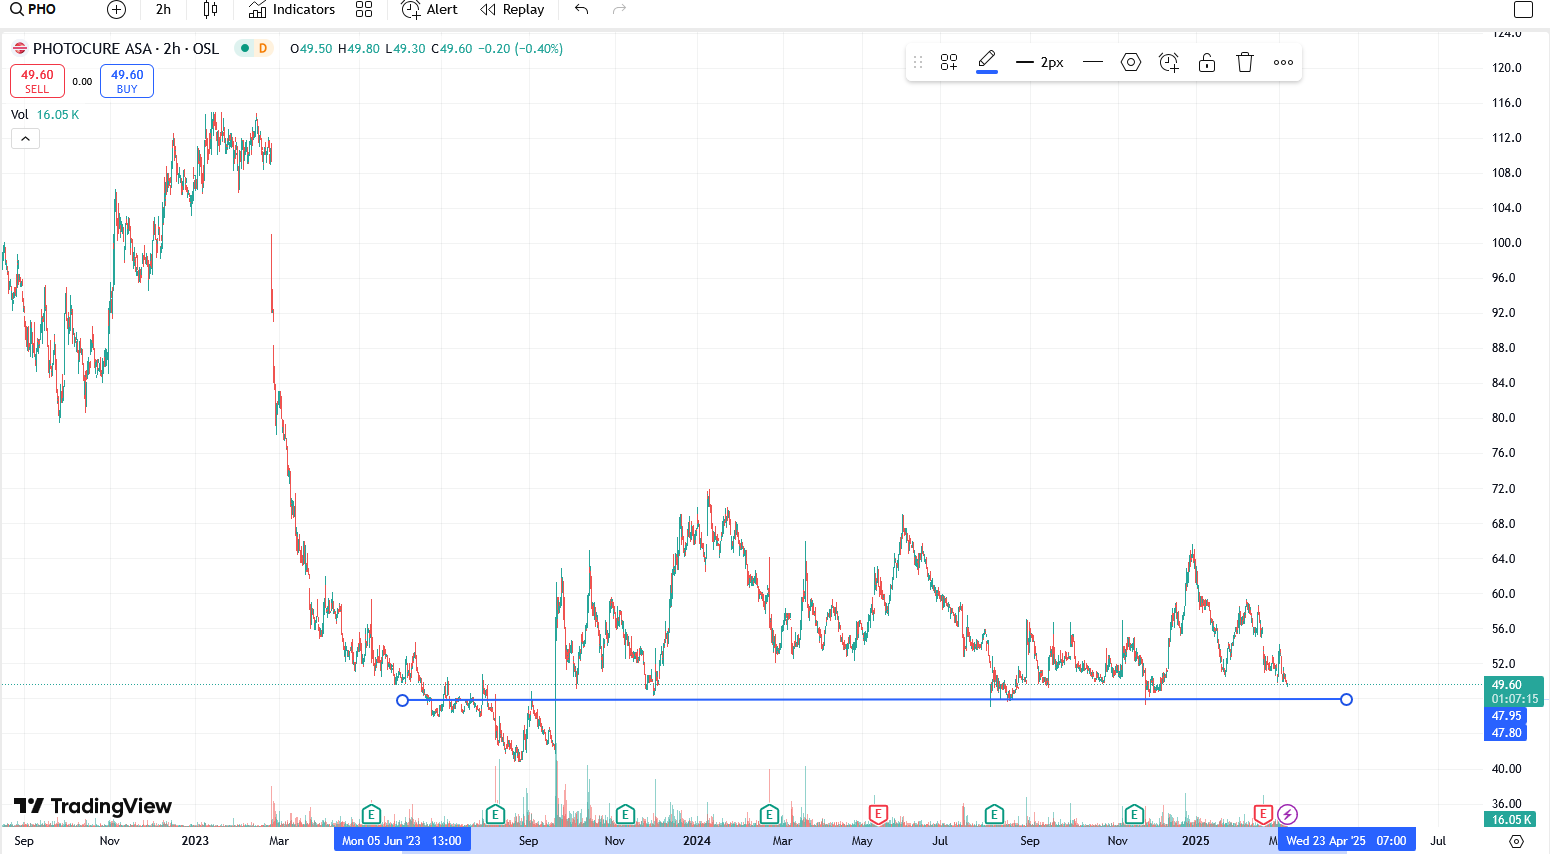Lock the selected trend line
Viewport: 1550px width, 854px height.
pyautogui.click(x=1207, y=62)
